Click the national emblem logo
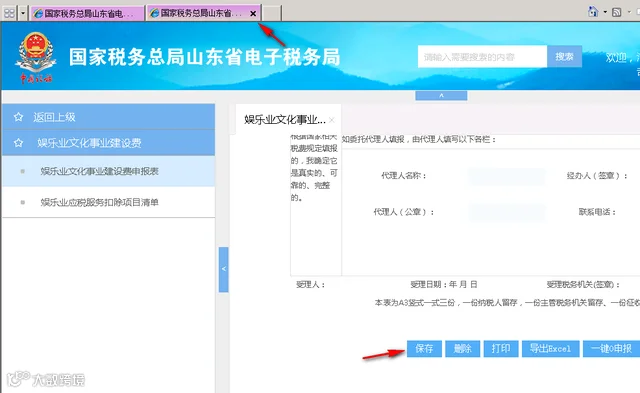640x393 pixels. (x=36, y=57)
